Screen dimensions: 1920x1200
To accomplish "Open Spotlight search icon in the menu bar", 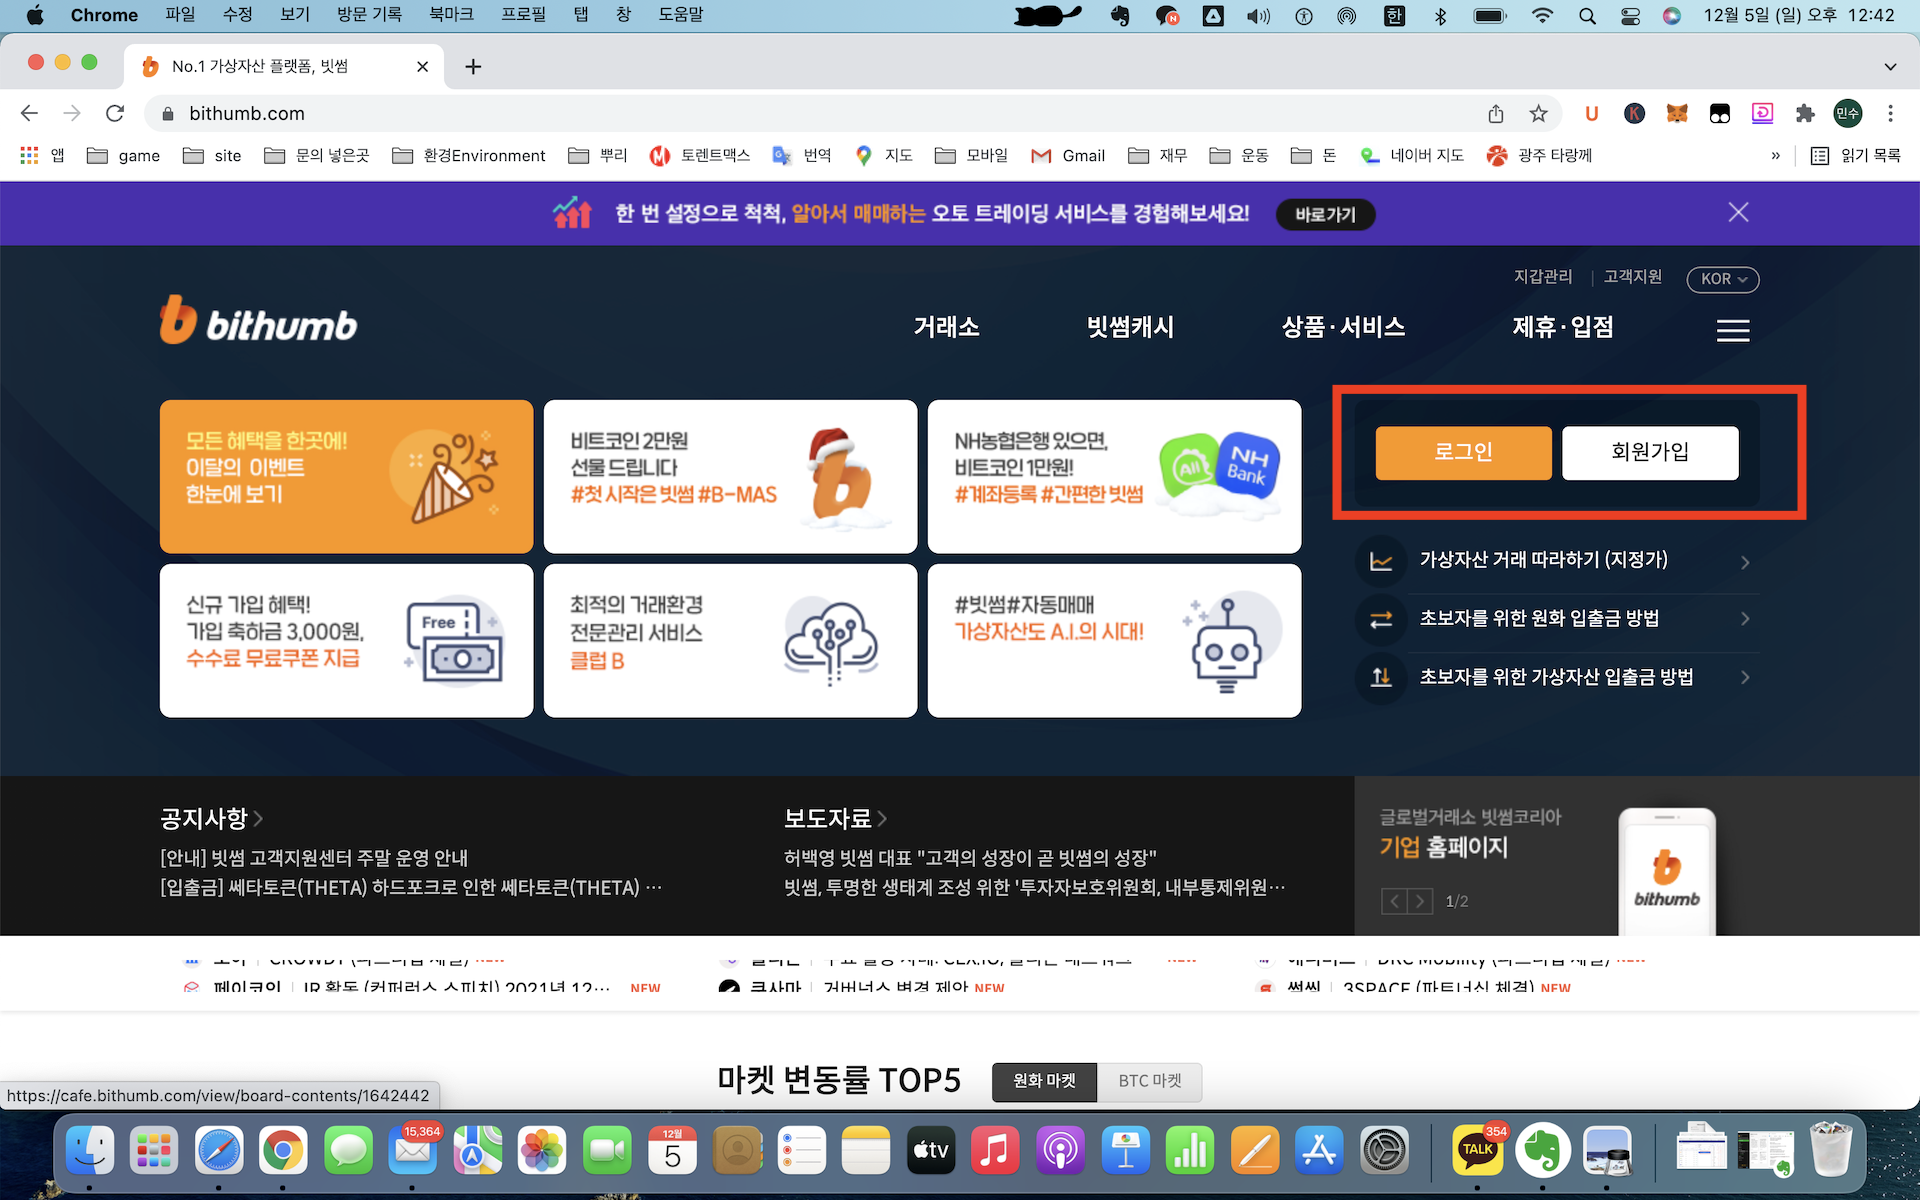I will [1587, 15].
